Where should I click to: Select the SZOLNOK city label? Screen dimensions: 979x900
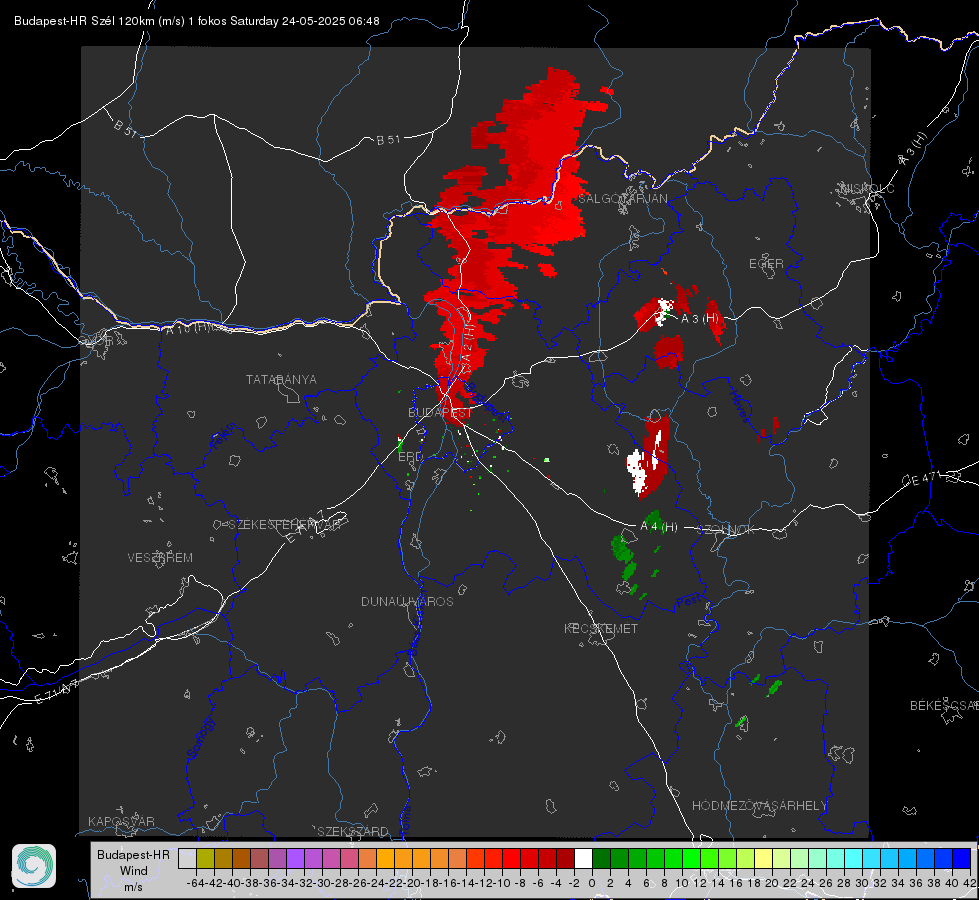tap(726, 530)
